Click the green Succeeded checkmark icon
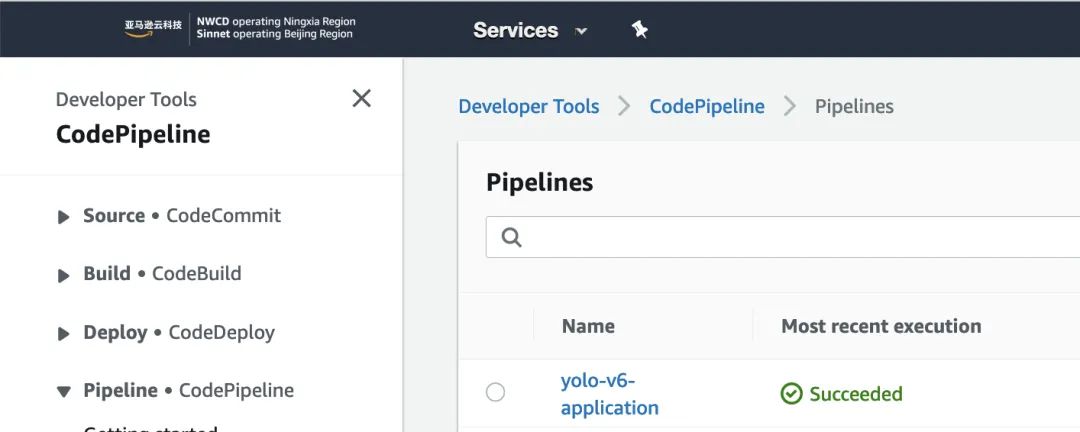The height and width of the screenshot is (432, 1080). [x=791, y=394]
